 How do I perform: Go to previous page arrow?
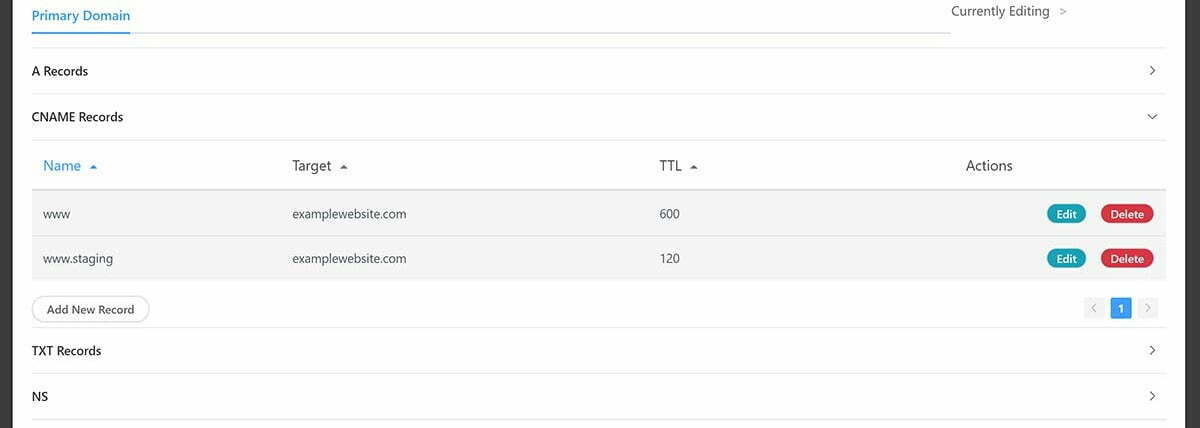point(1094,308)
